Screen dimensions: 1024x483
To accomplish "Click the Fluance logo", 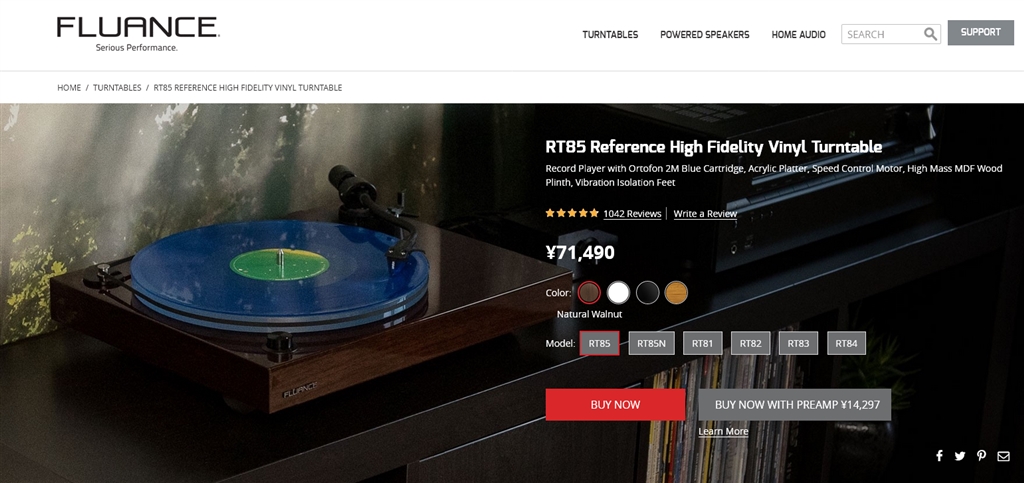I will click(x=138, y=34).
